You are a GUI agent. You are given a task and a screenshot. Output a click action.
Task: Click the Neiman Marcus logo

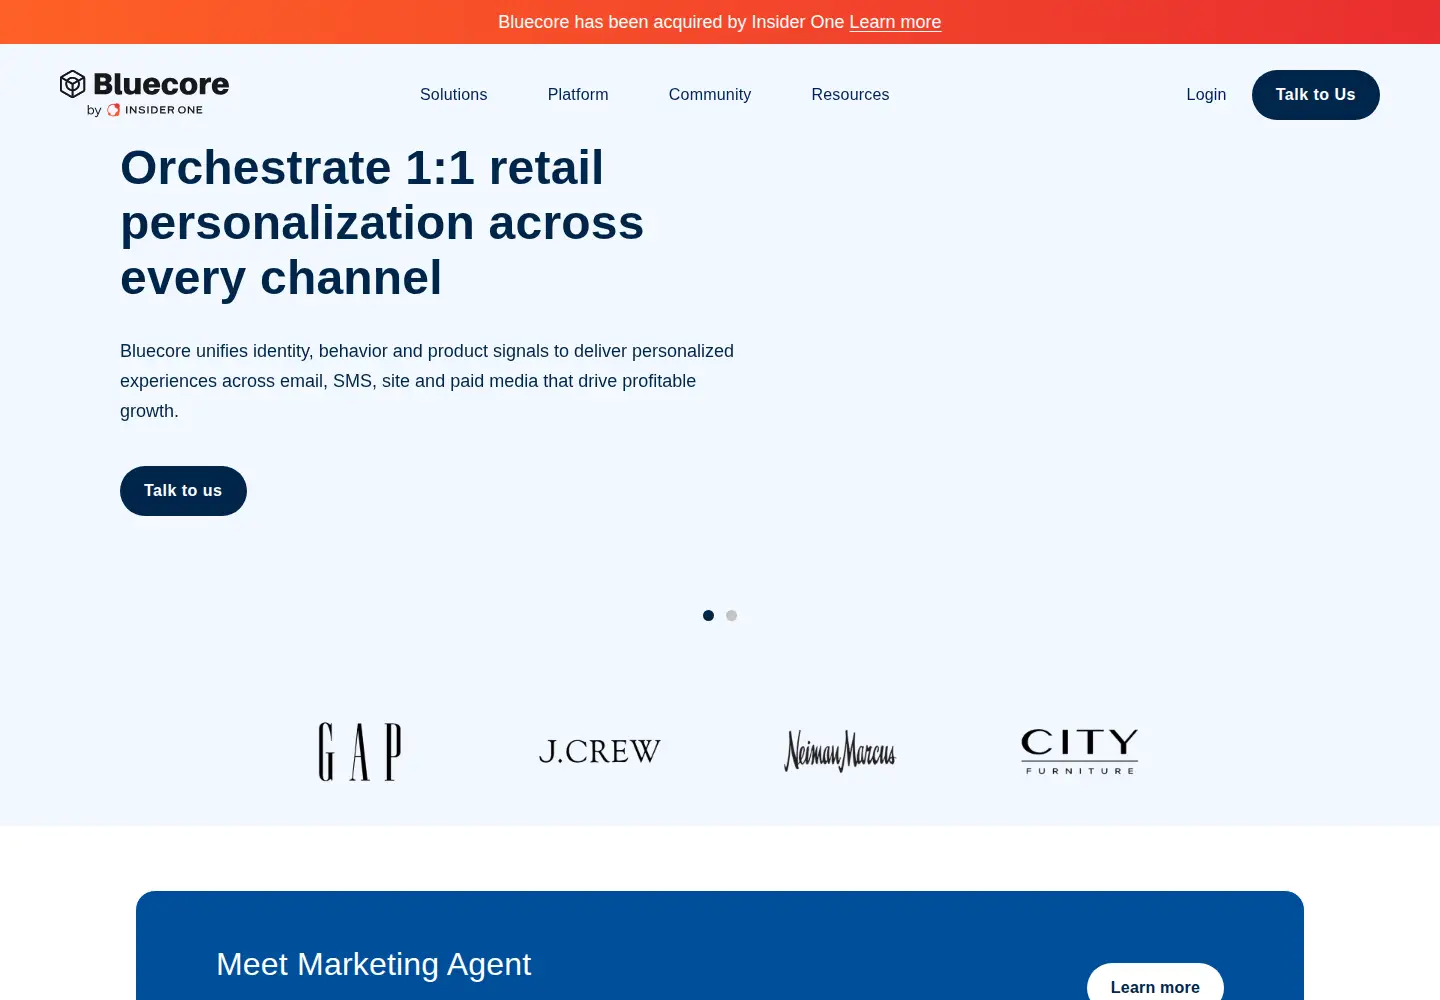pos(840,752)
